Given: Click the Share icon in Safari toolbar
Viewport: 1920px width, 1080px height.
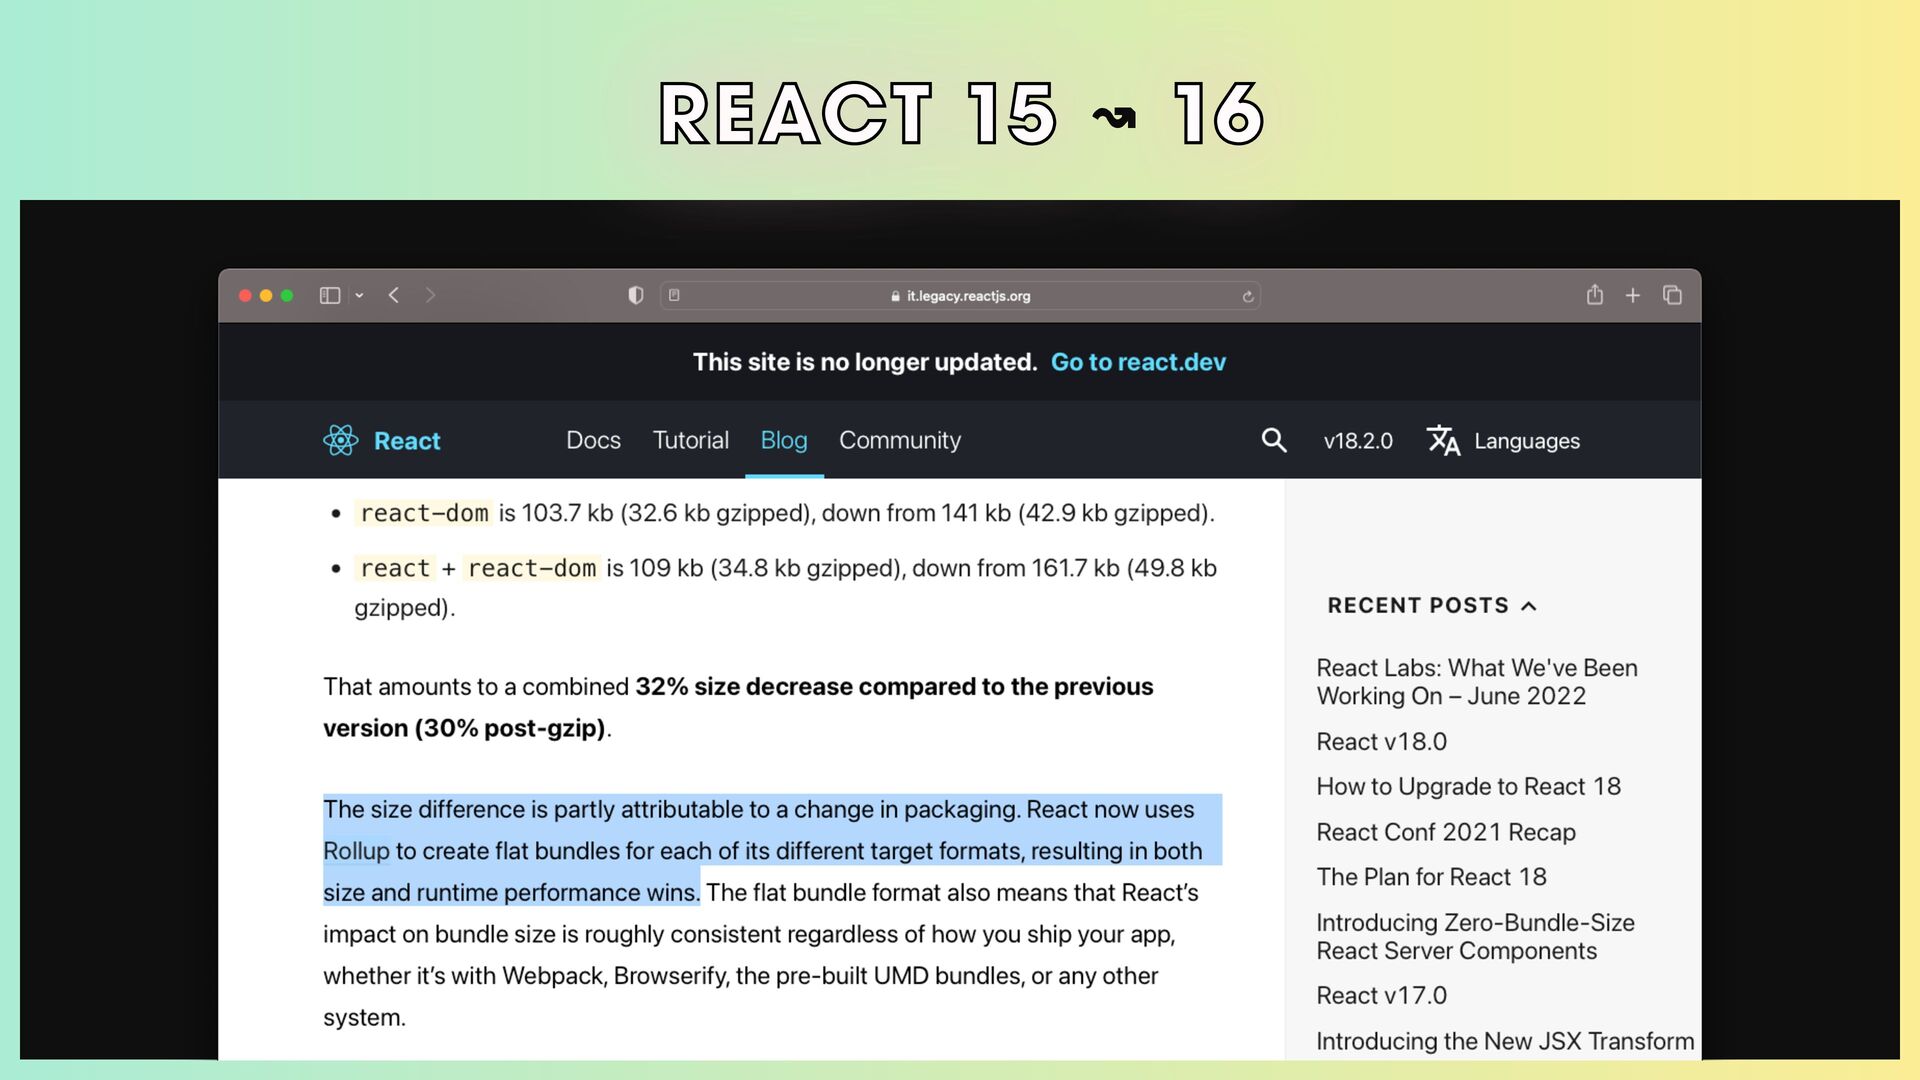Looking at the screenshot, I should click(x=1595, y=295).
